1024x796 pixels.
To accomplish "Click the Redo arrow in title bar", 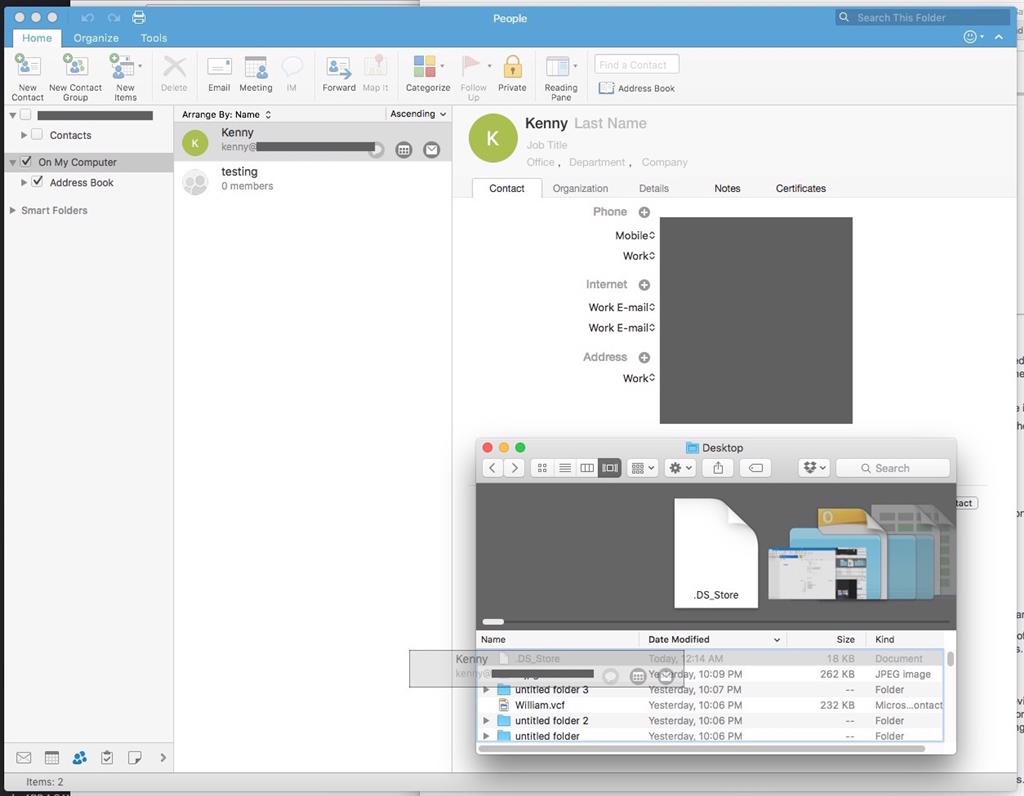I will point(114,18).
